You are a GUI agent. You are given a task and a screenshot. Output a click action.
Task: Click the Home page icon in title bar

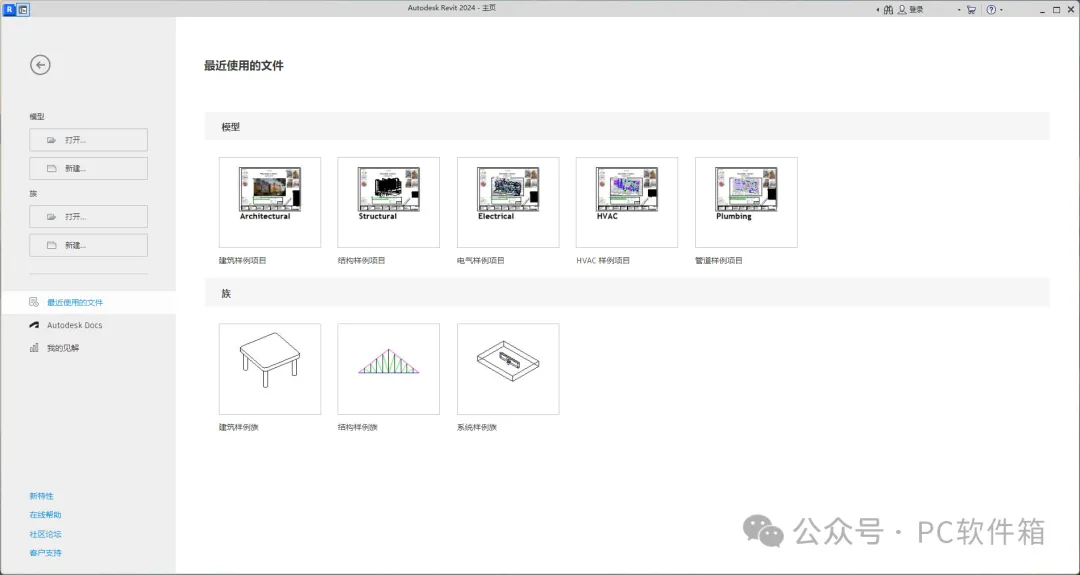tap(23, 10)
